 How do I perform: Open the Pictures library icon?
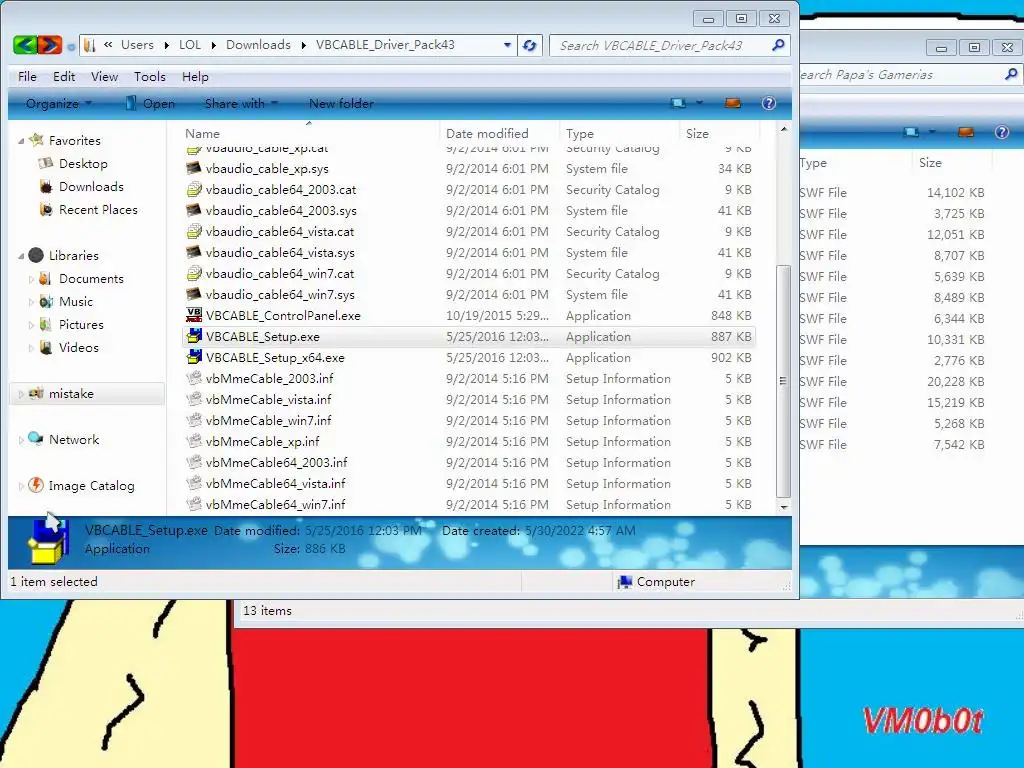(46, 325)
